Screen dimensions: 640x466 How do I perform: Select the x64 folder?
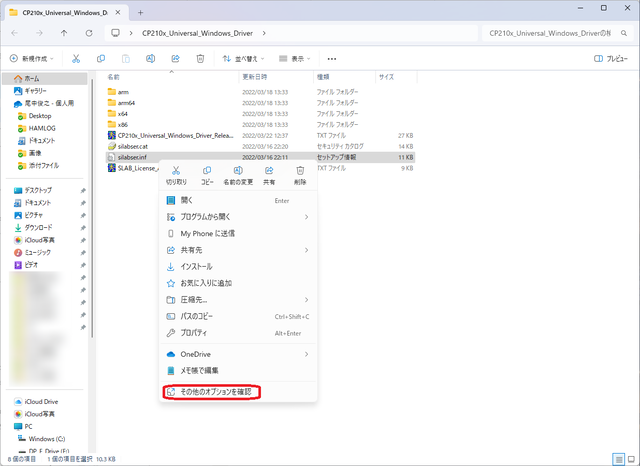(260, 113)
